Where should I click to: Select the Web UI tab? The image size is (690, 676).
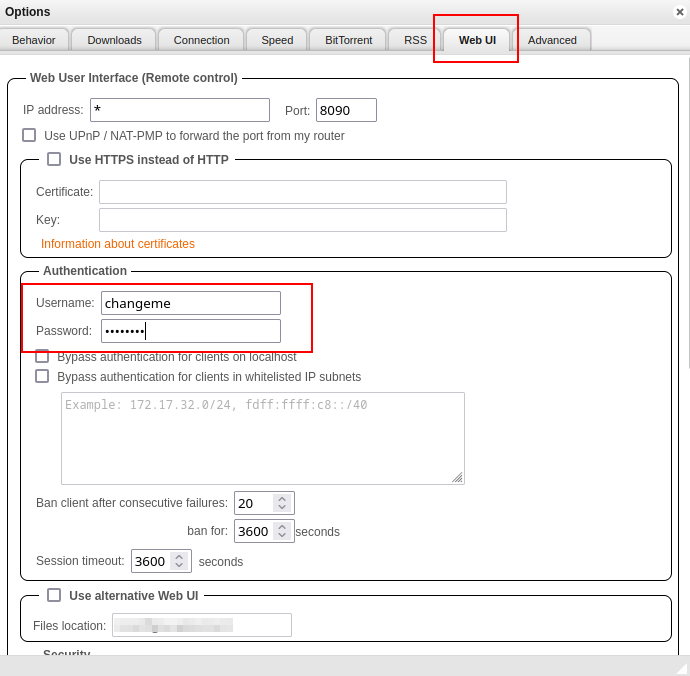pyautogui.click(x=477, y=40)
